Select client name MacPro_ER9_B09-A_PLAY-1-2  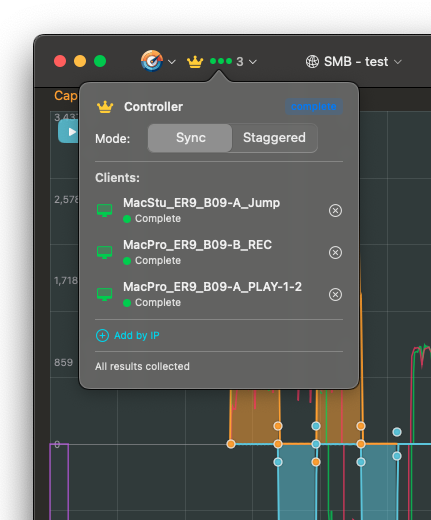click(x=212, y=287)
